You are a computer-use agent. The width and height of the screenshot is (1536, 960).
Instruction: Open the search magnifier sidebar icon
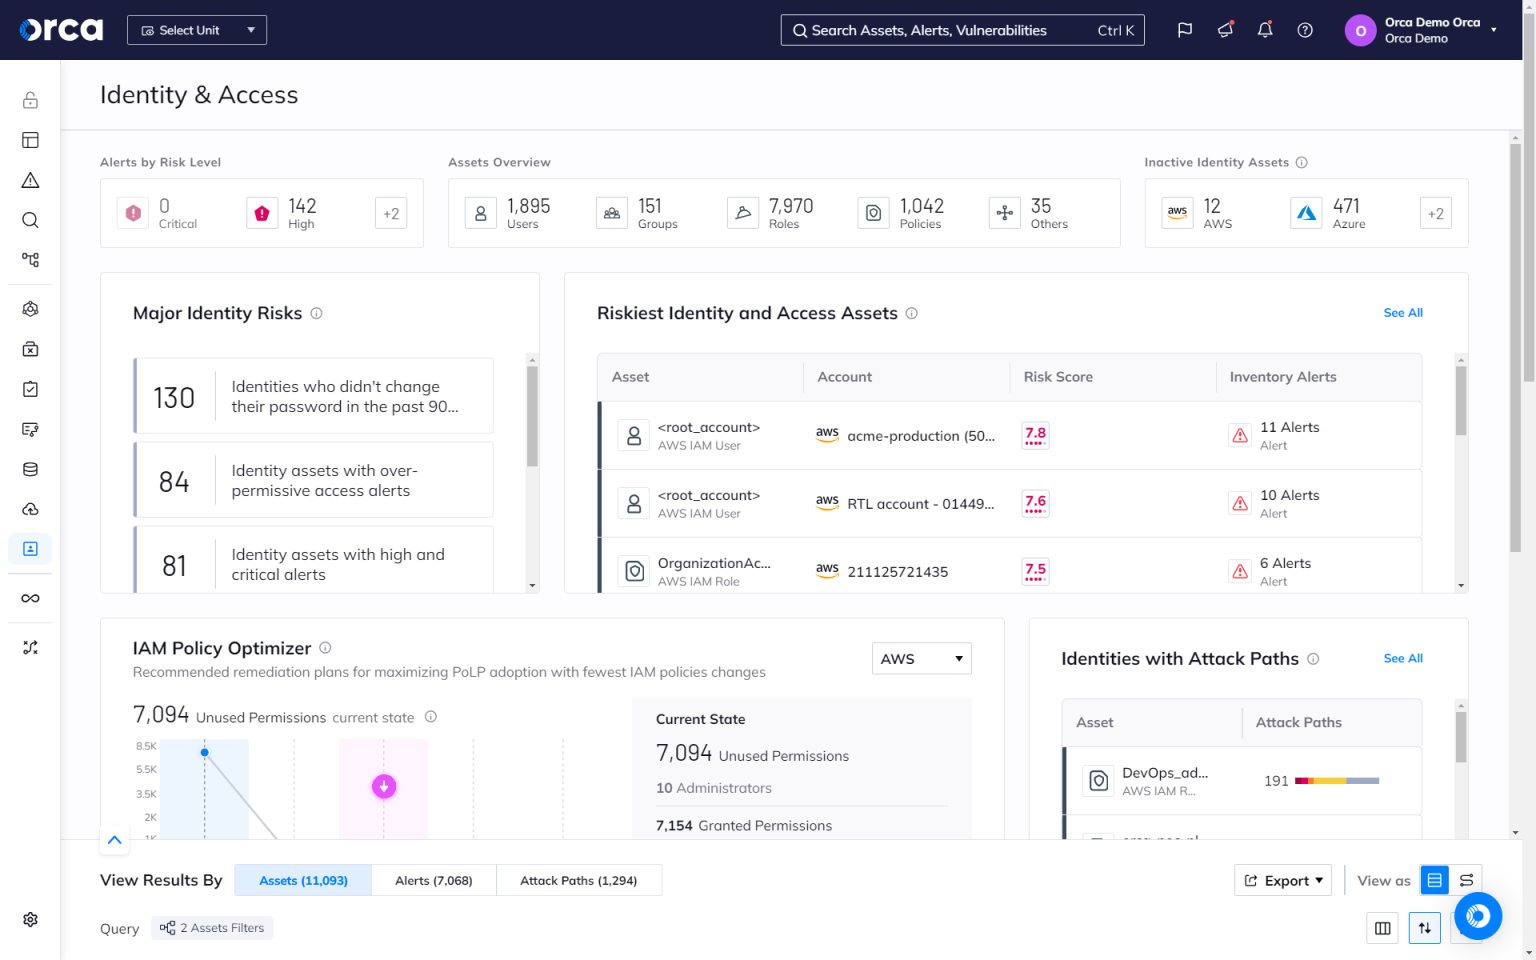(30, 220)
